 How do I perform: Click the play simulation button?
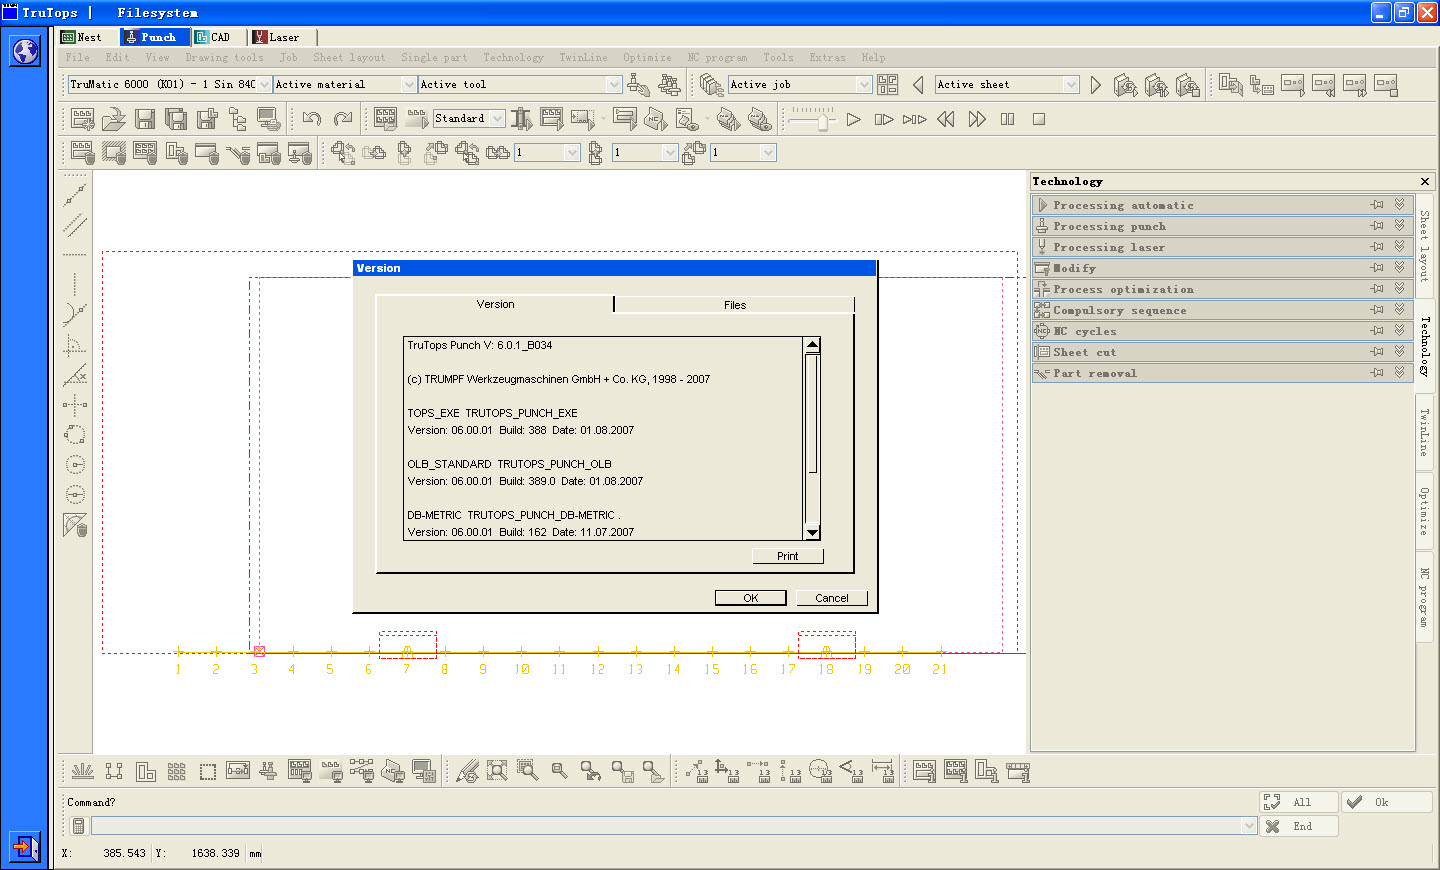coord(853,119)
